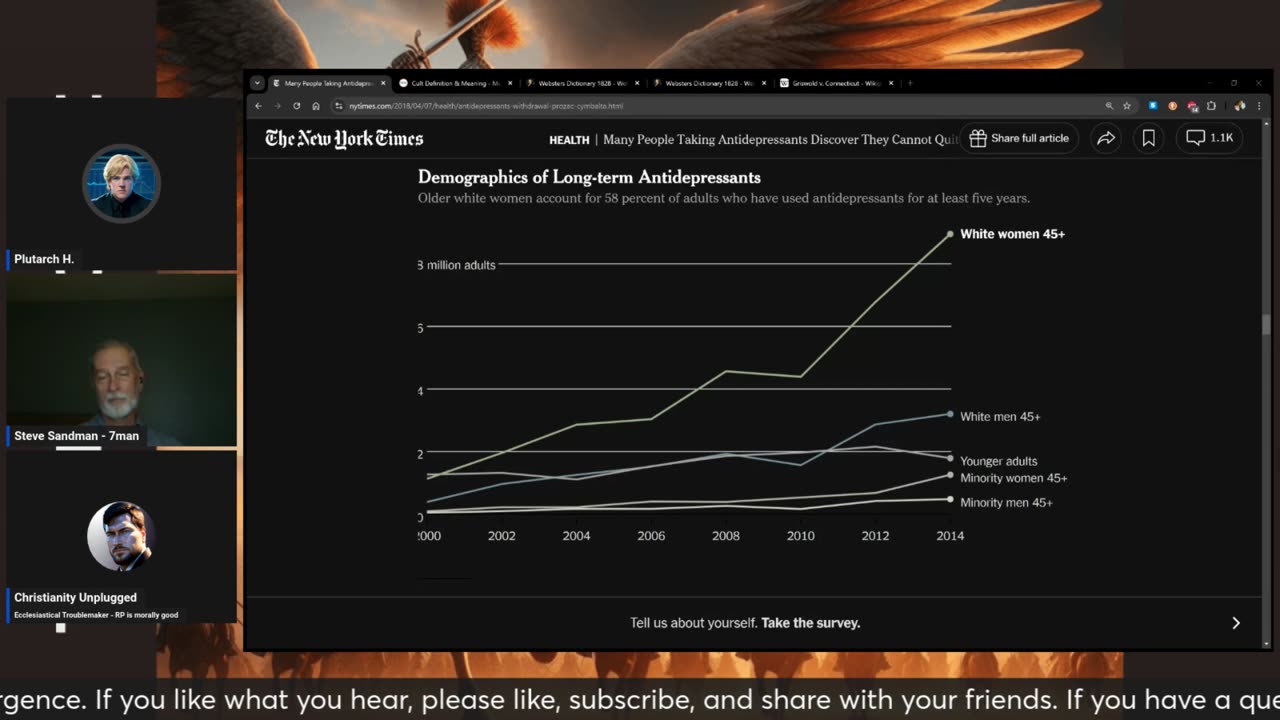Viewport: 1280px width, 720px height.
Task: Open the Extensions puzzle menu
Action: point(1211,105)
